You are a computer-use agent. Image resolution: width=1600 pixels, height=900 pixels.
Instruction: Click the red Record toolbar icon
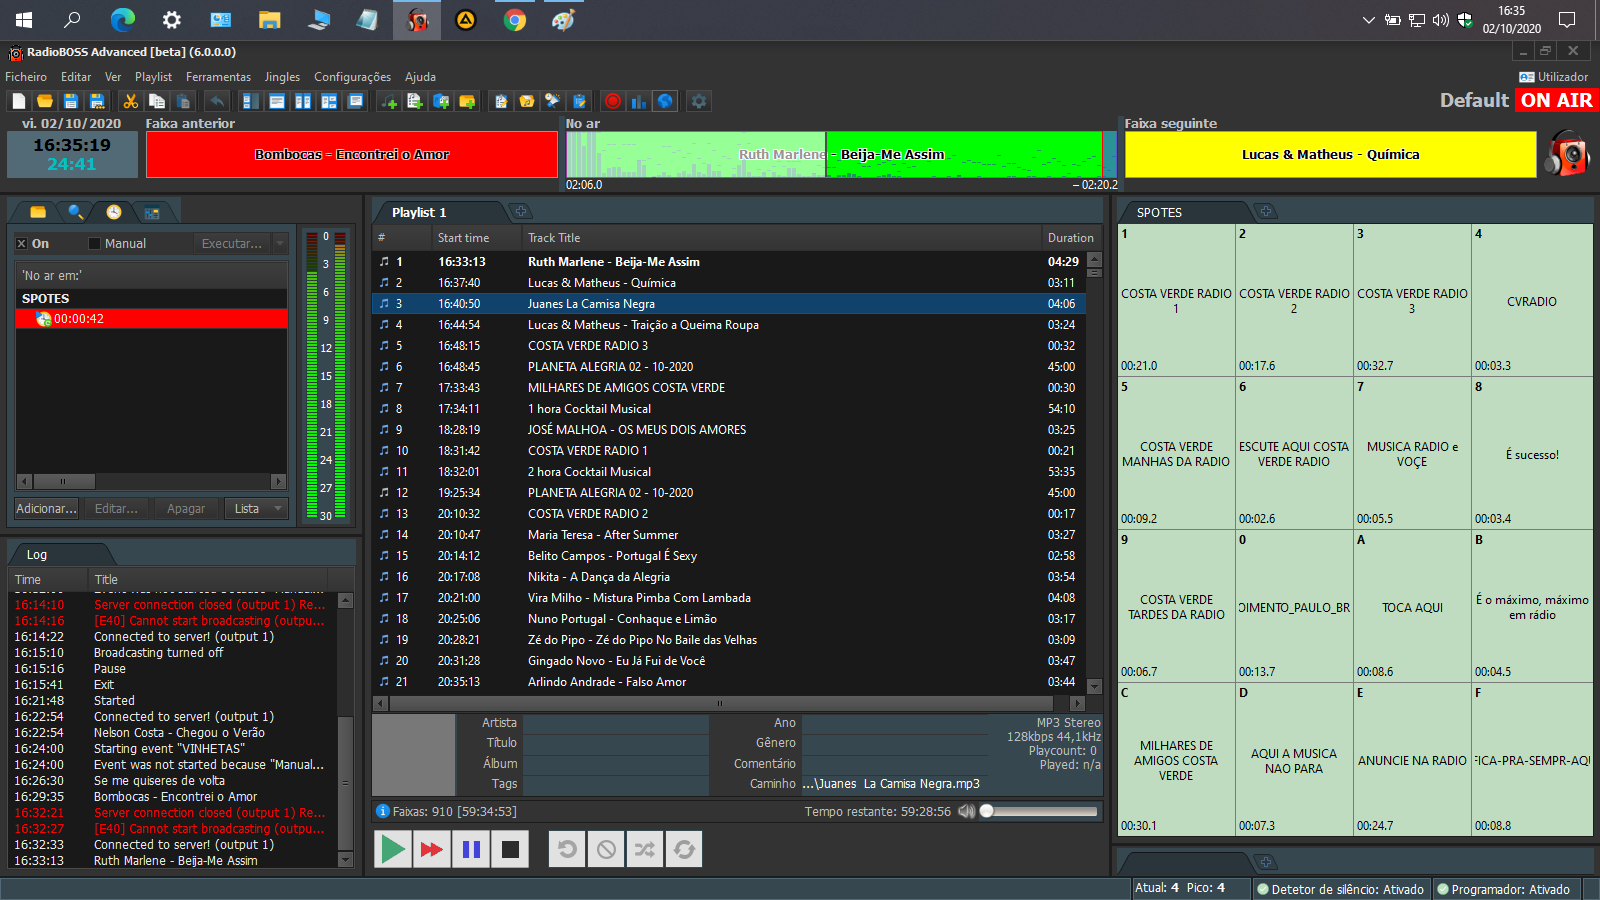[613, 101]
